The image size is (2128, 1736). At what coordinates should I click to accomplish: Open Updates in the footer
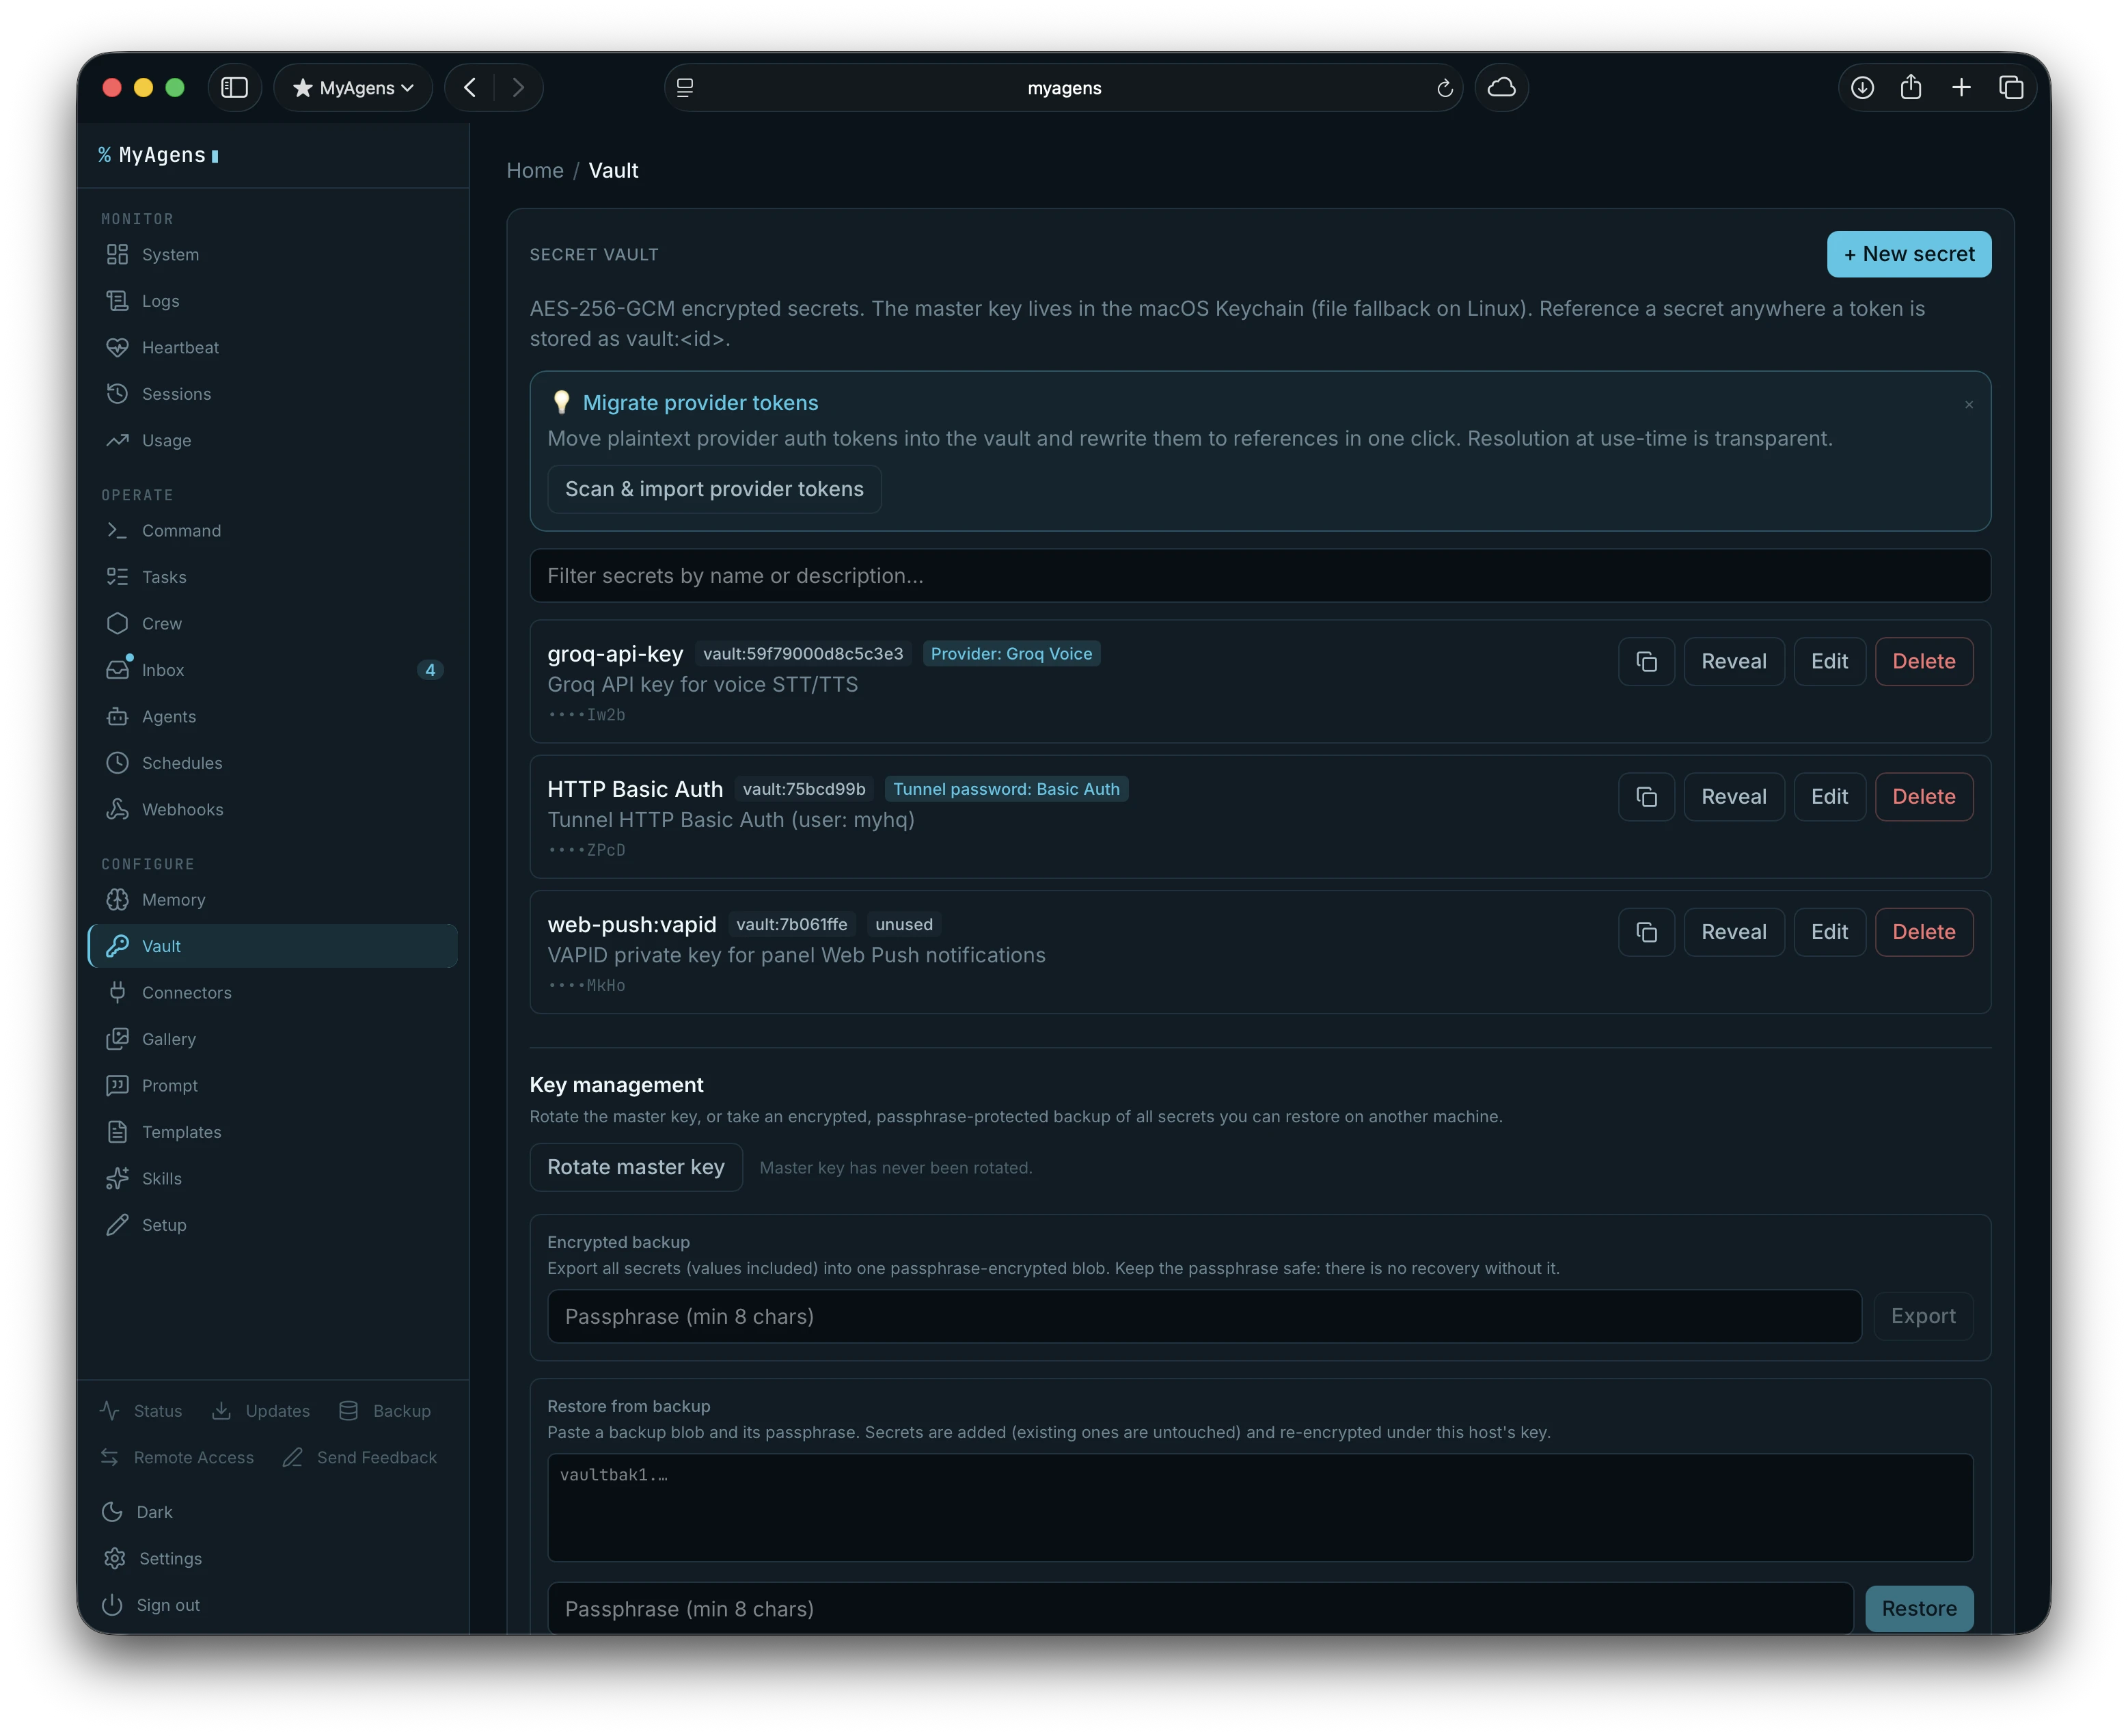(261, 1411)
